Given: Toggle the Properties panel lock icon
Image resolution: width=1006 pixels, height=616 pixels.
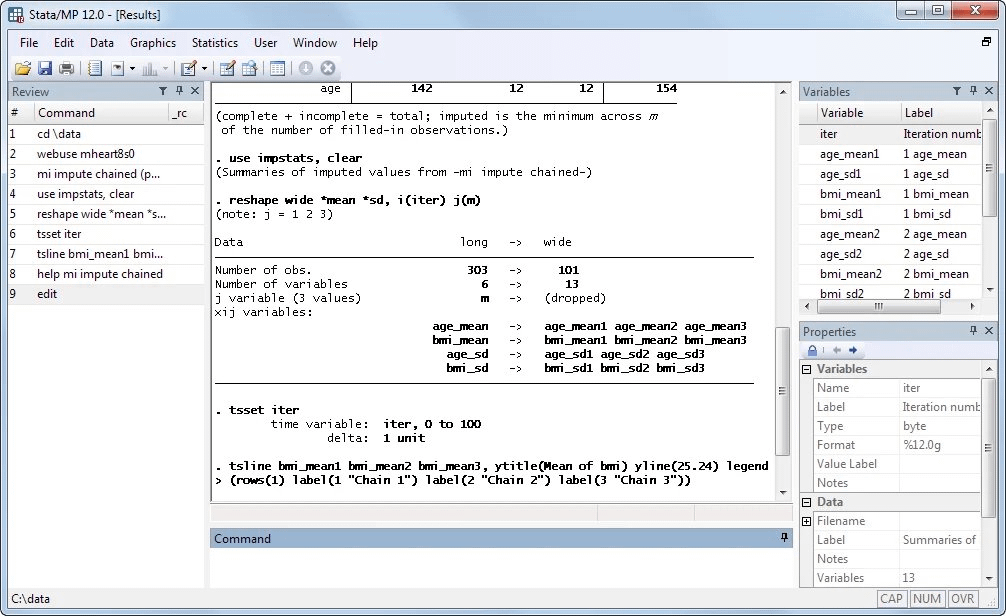Looking at the screenshot, I should point(812,350).
